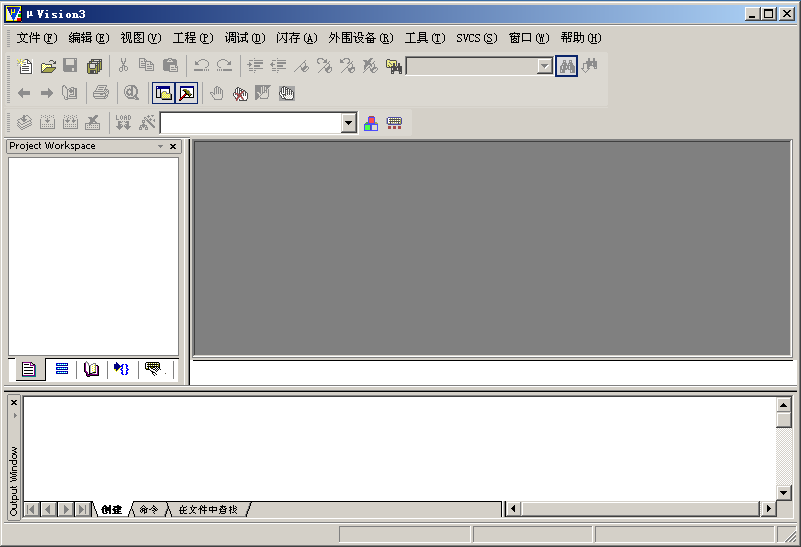Viewport: 801px width, 547px height.
Task: Enable or disable breakpoint icon
Action: click(263, 93)
